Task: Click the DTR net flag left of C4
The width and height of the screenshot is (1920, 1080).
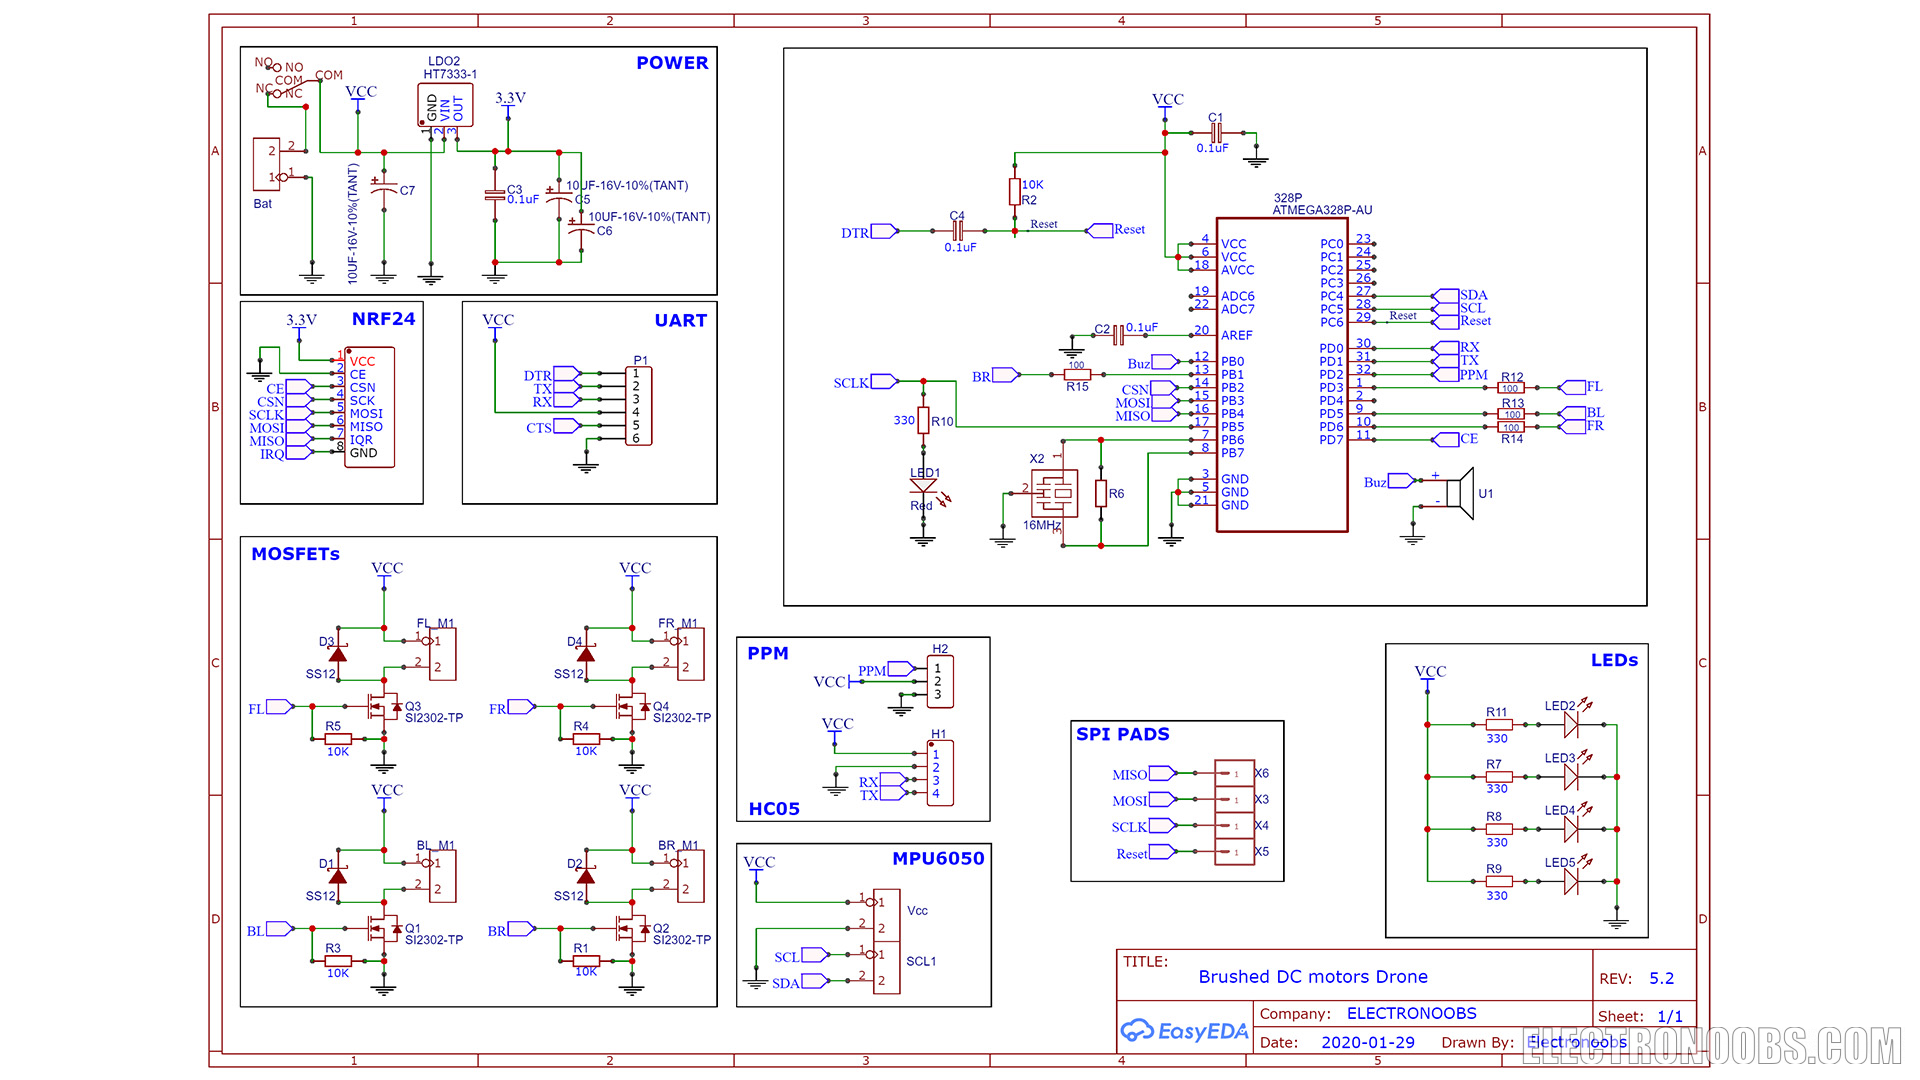Action: [x=885, y=231]
